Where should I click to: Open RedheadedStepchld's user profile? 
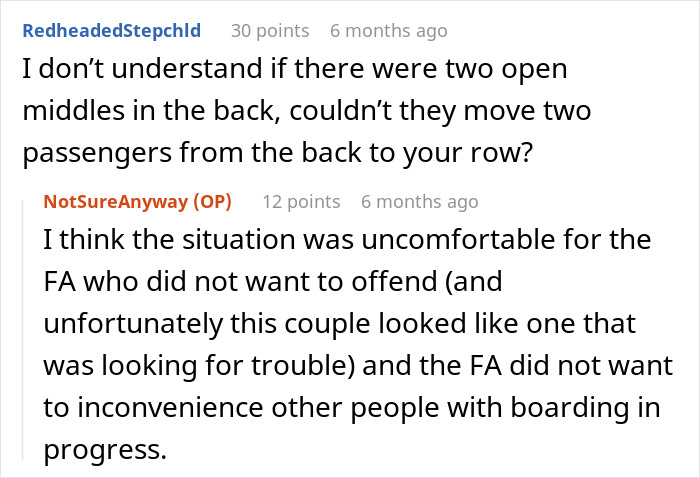coord(111,30)
